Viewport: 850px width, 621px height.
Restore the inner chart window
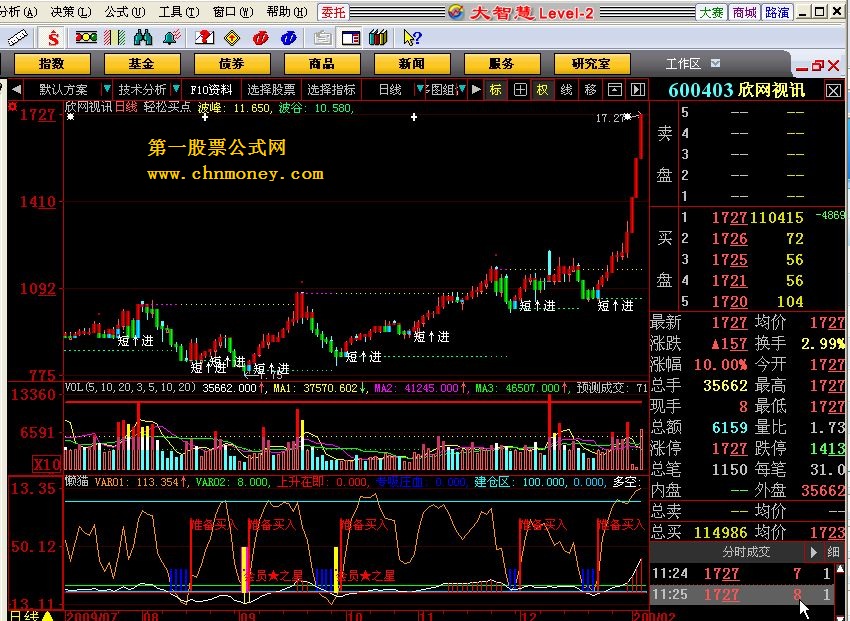coord(818,66)
